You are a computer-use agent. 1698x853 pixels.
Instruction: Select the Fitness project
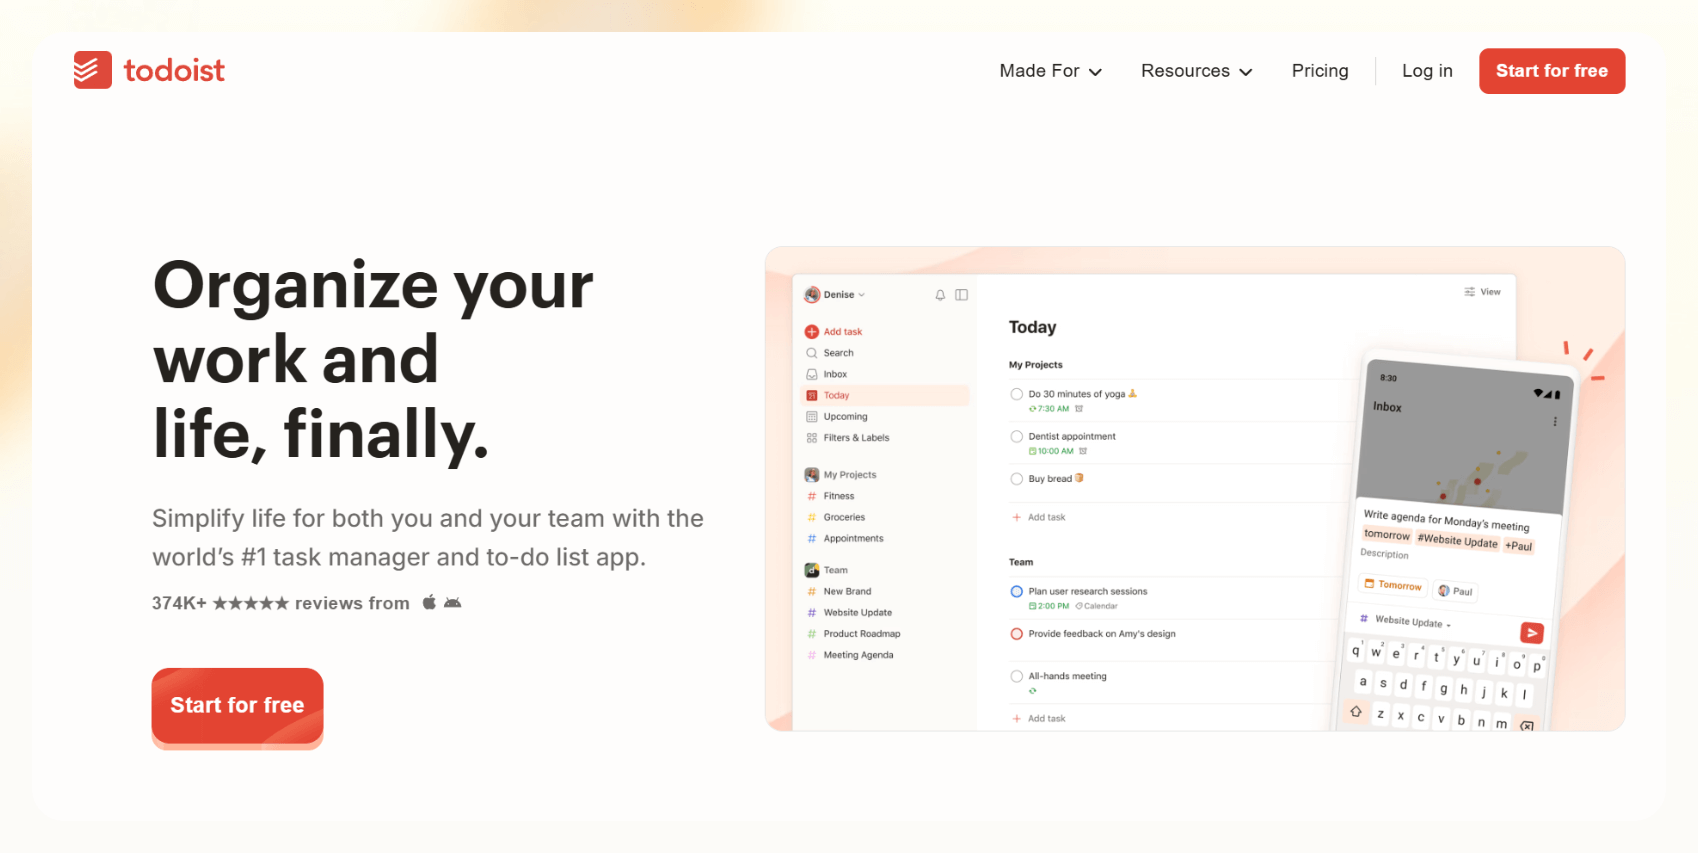tap(838, 496)
